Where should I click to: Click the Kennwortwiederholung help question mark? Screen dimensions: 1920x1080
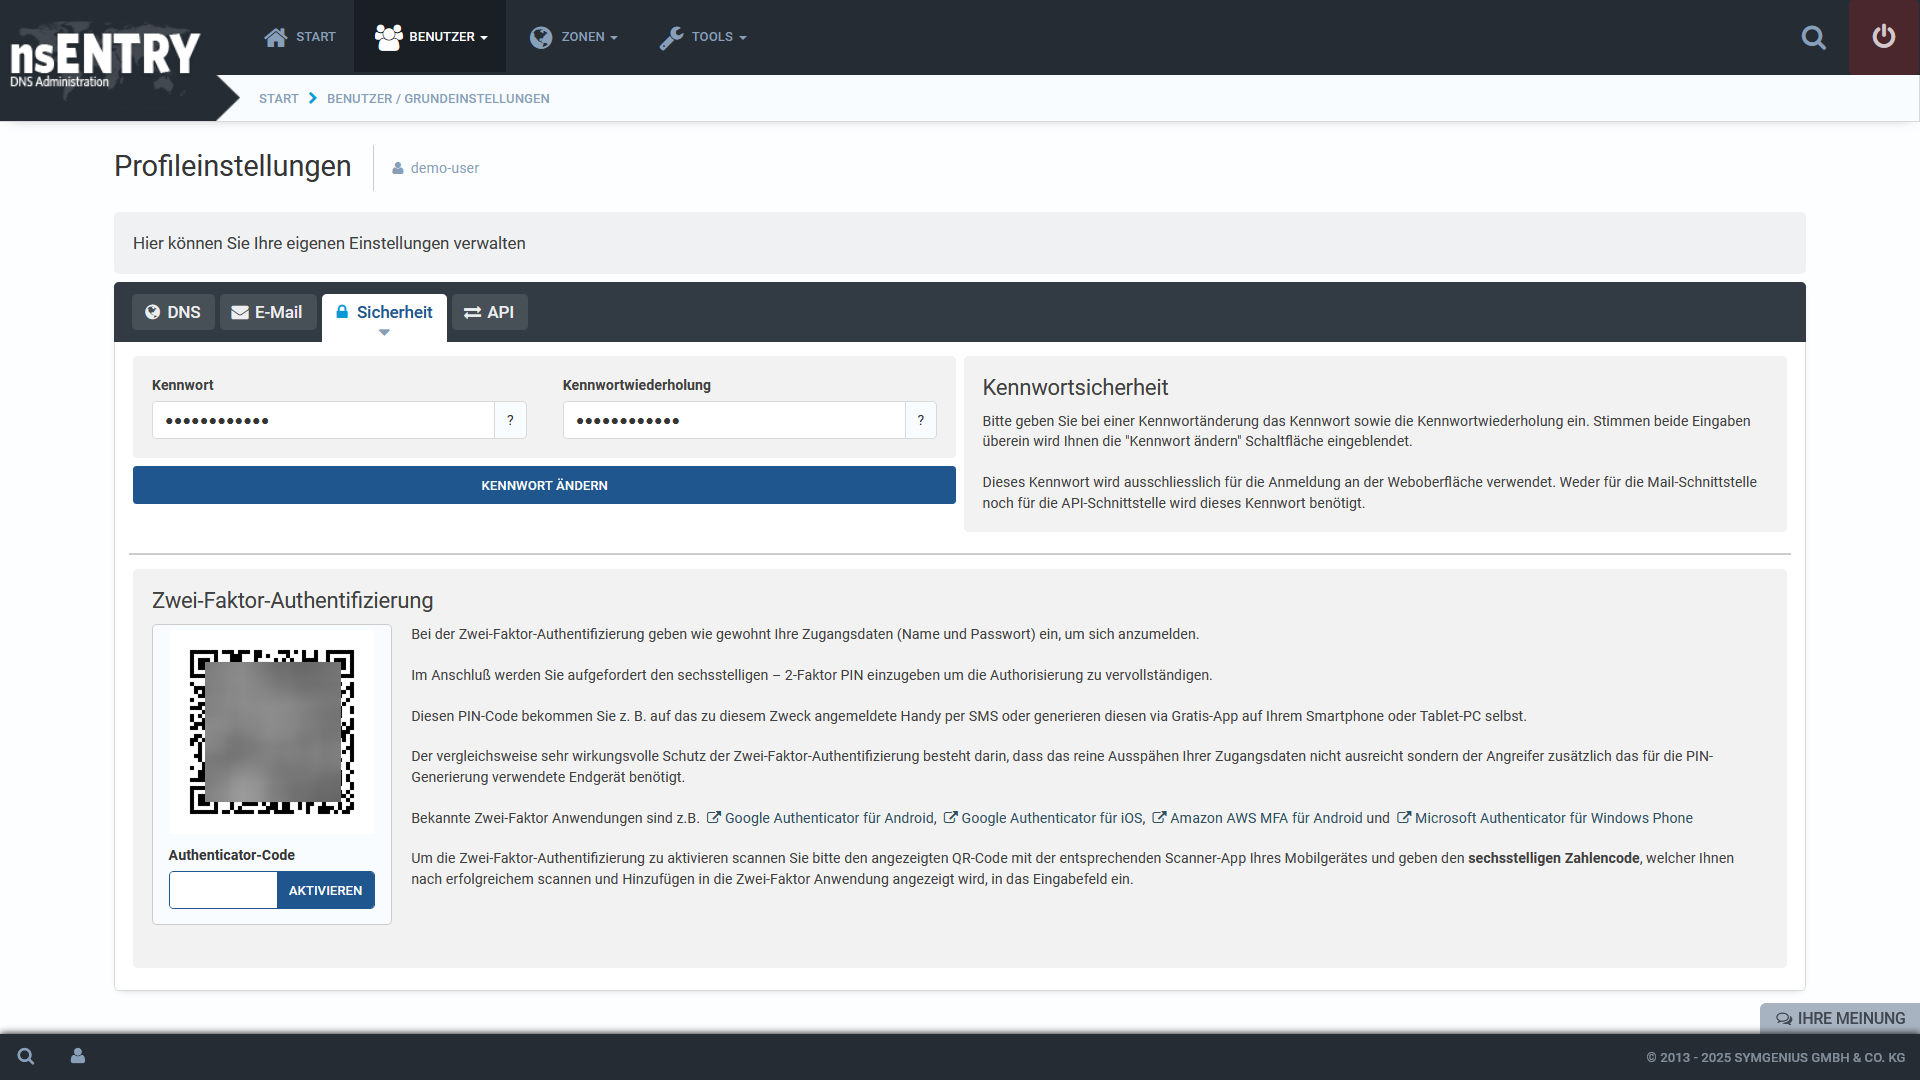pos(920,420)
